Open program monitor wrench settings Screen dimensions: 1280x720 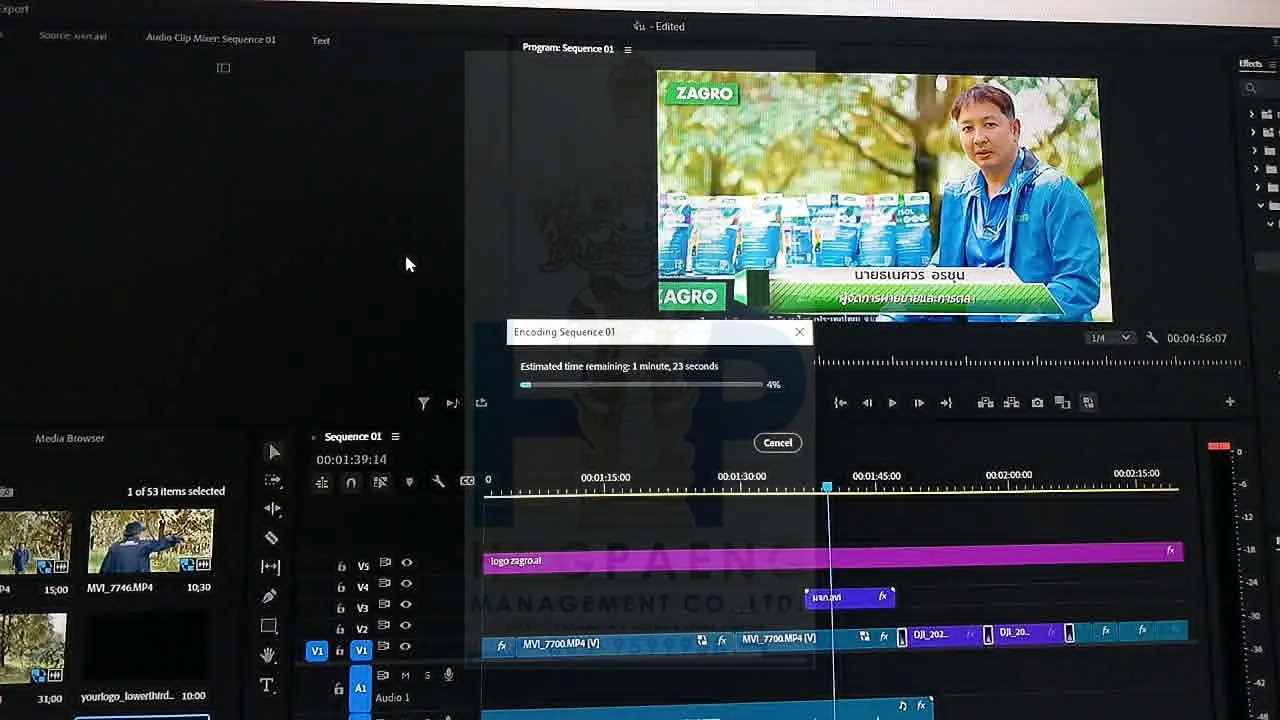[1152, 338]
